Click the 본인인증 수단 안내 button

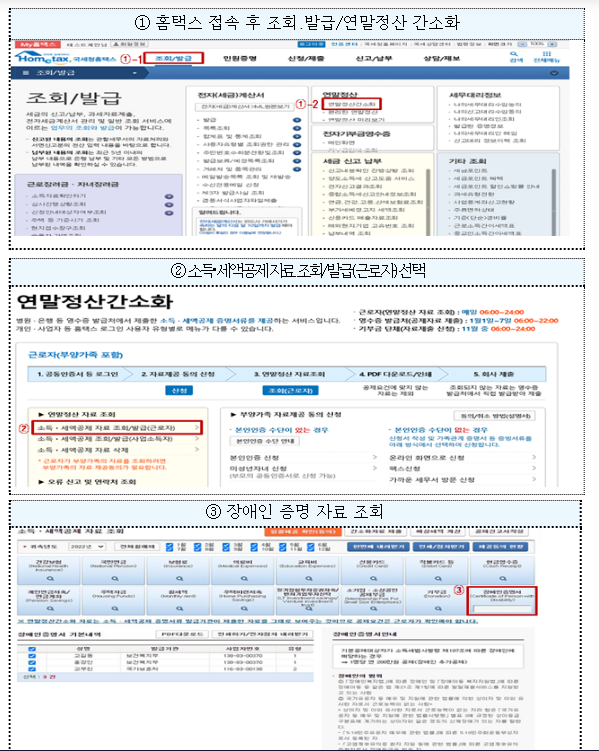(x=265, y=441)
